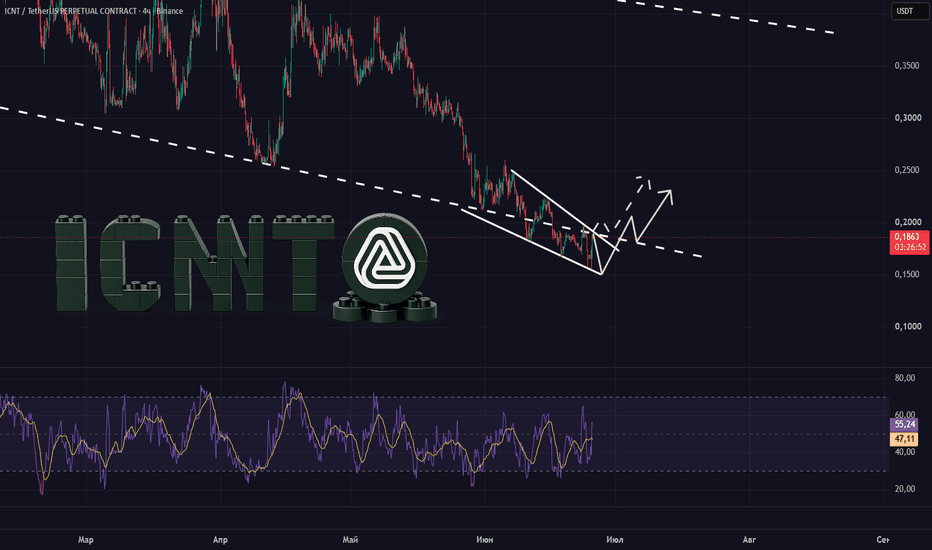This screenshot has width=932, height=550.
Task: Click the Мар month label
Action: click(x=86, y=540)
